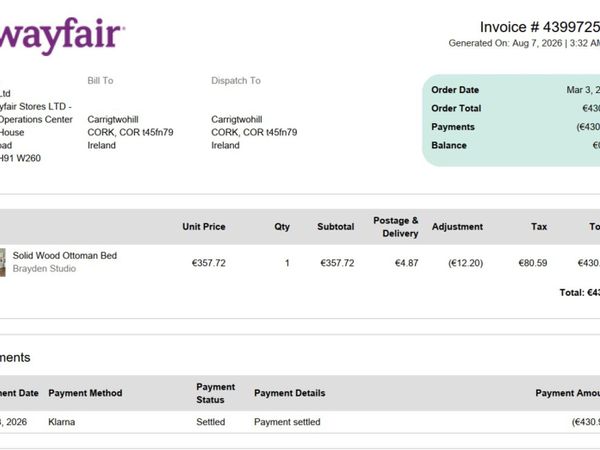Click 'Carrigtwohill' under Dispatch To
This screenshot has height=450, width=600.
pyautogui.click(x=236, y=119)
